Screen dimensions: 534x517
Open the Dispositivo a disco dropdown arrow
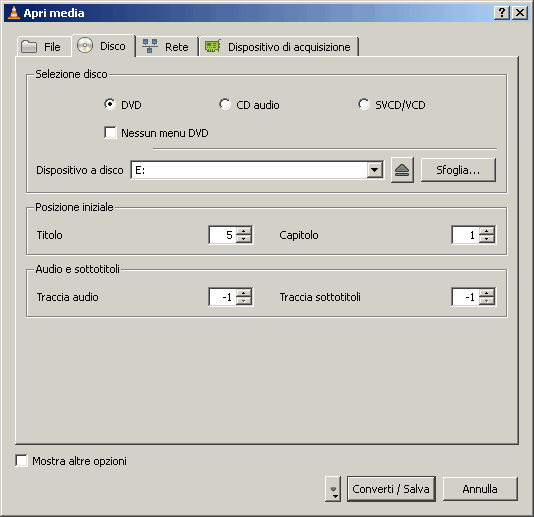pyautogui.click(x=375, y=170)
